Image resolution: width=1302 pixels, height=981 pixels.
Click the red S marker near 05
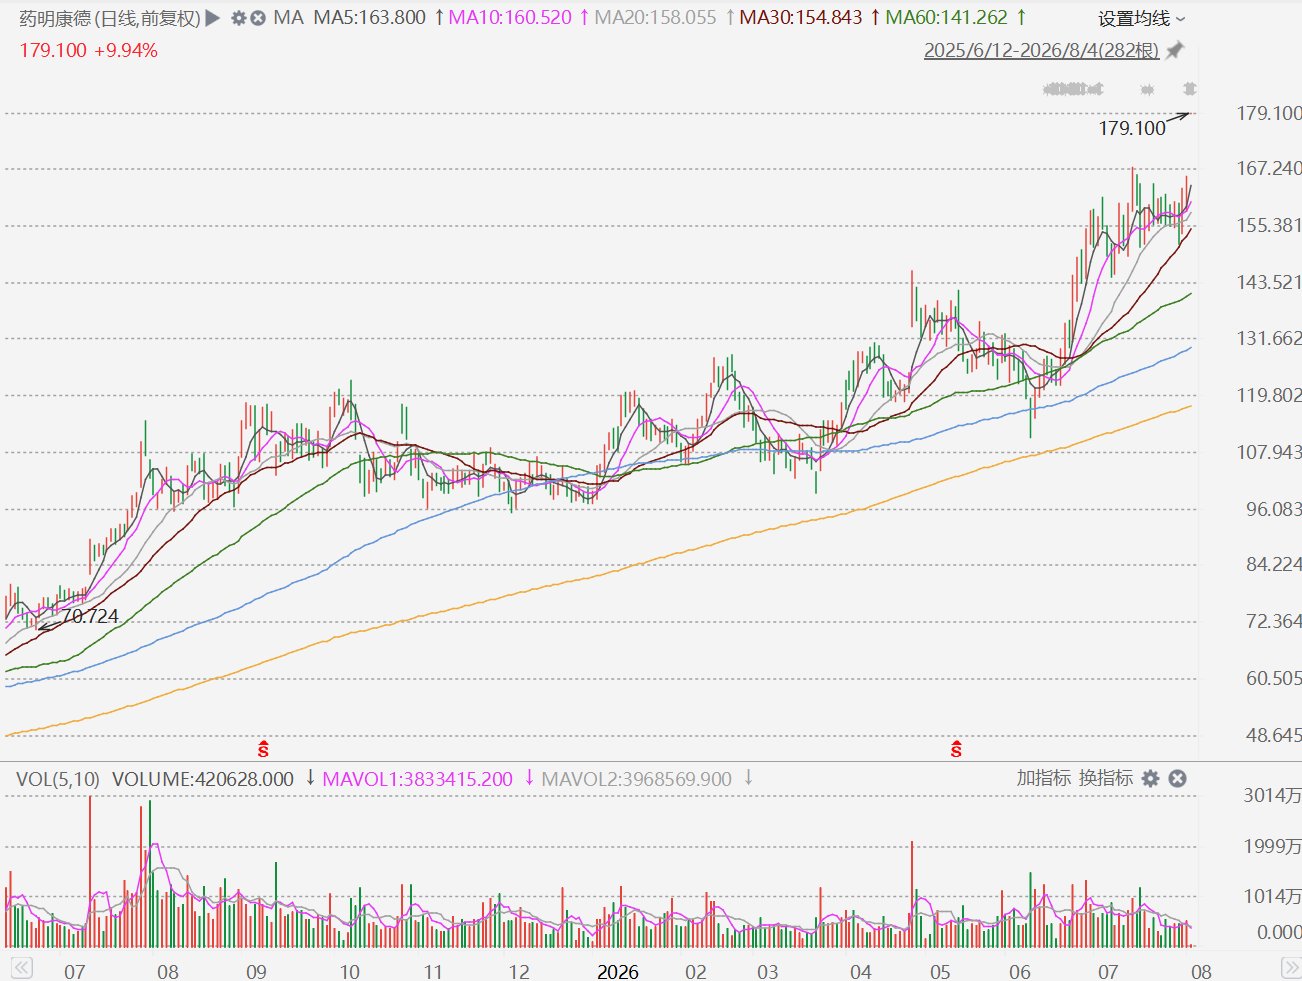[x=956, y=748]
